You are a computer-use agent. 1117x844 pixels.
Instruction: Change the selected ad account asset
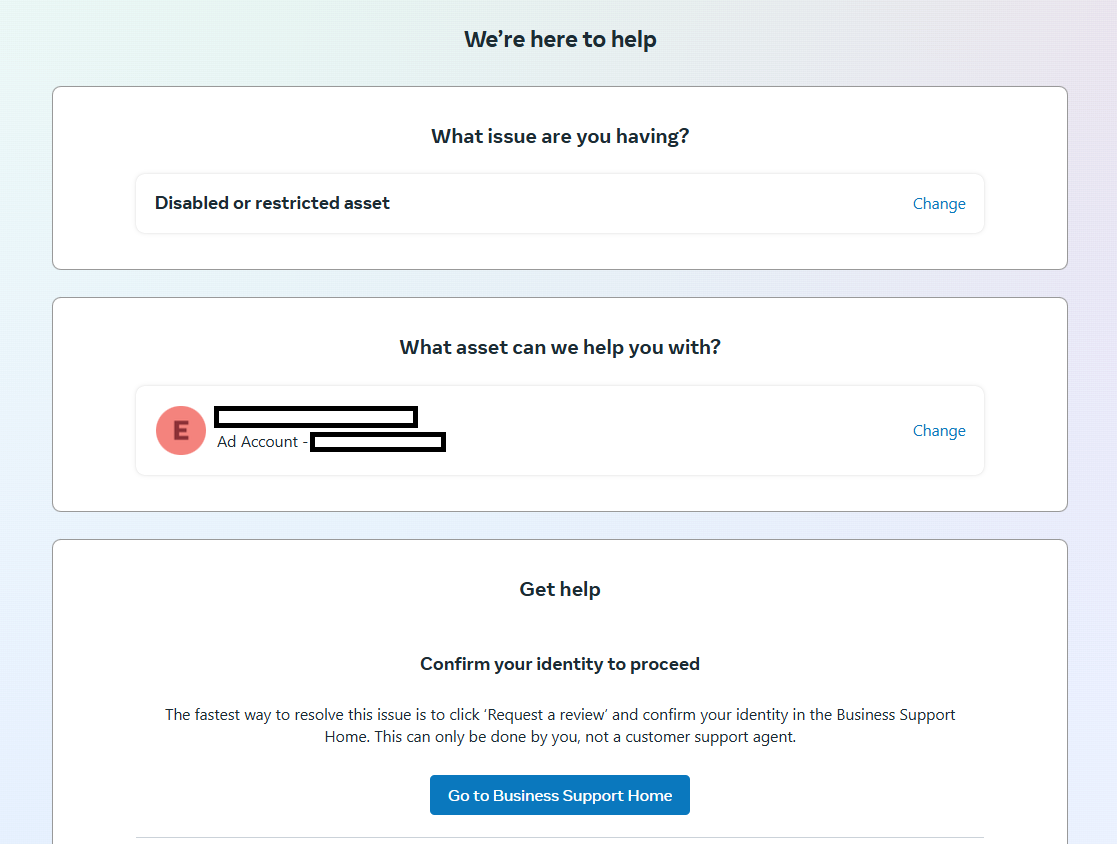939,431
